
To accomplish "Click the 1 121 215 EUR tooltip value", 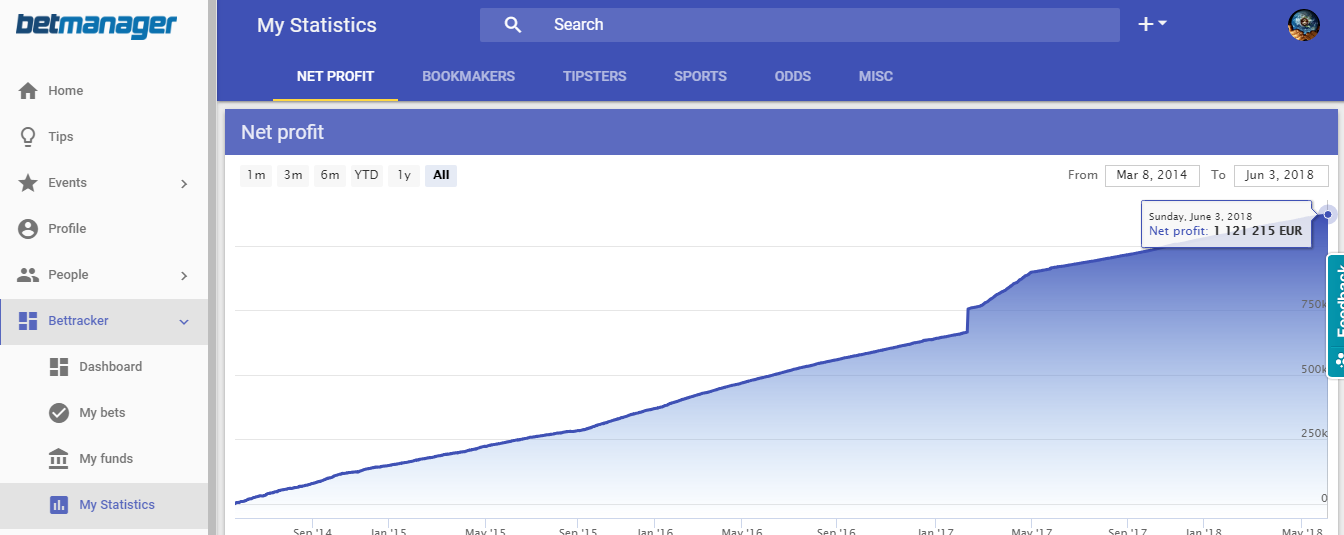I will point(1258,231).
